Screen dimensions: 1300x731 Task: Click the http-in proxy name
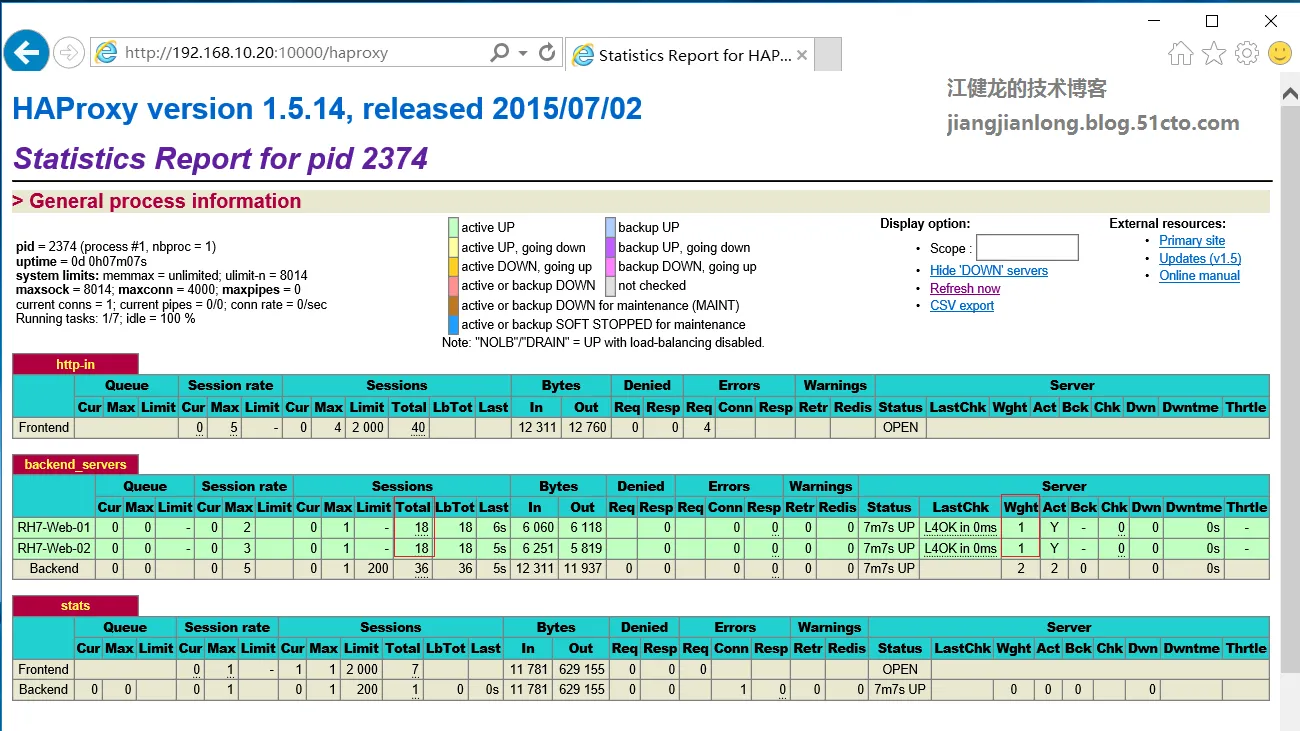(75, 364)
